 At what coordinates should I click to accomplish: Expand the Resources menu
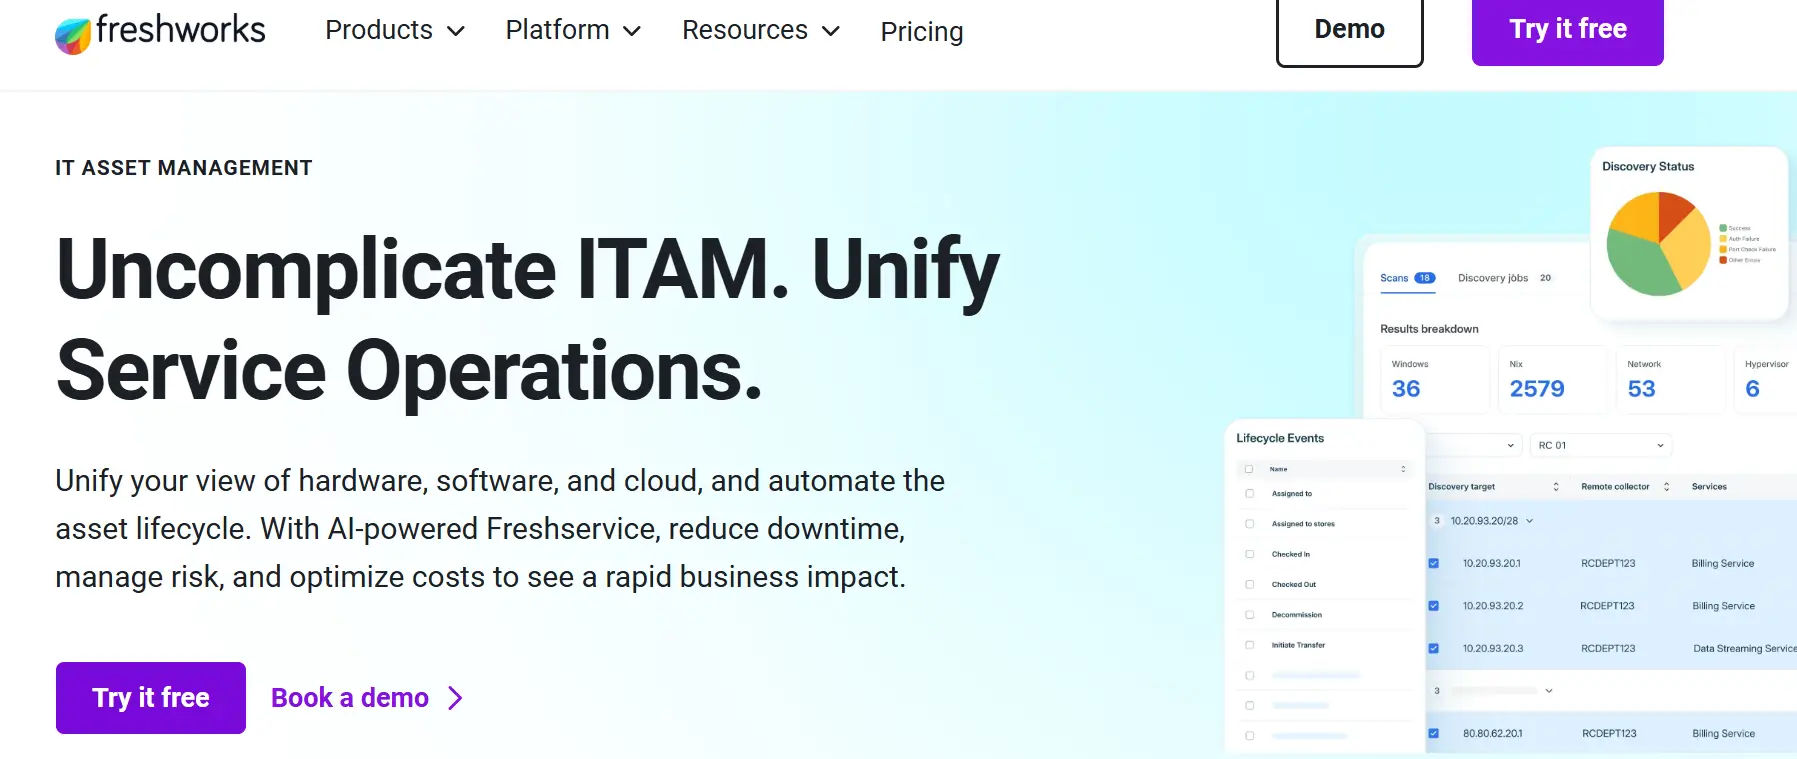(x=761, y=31)
